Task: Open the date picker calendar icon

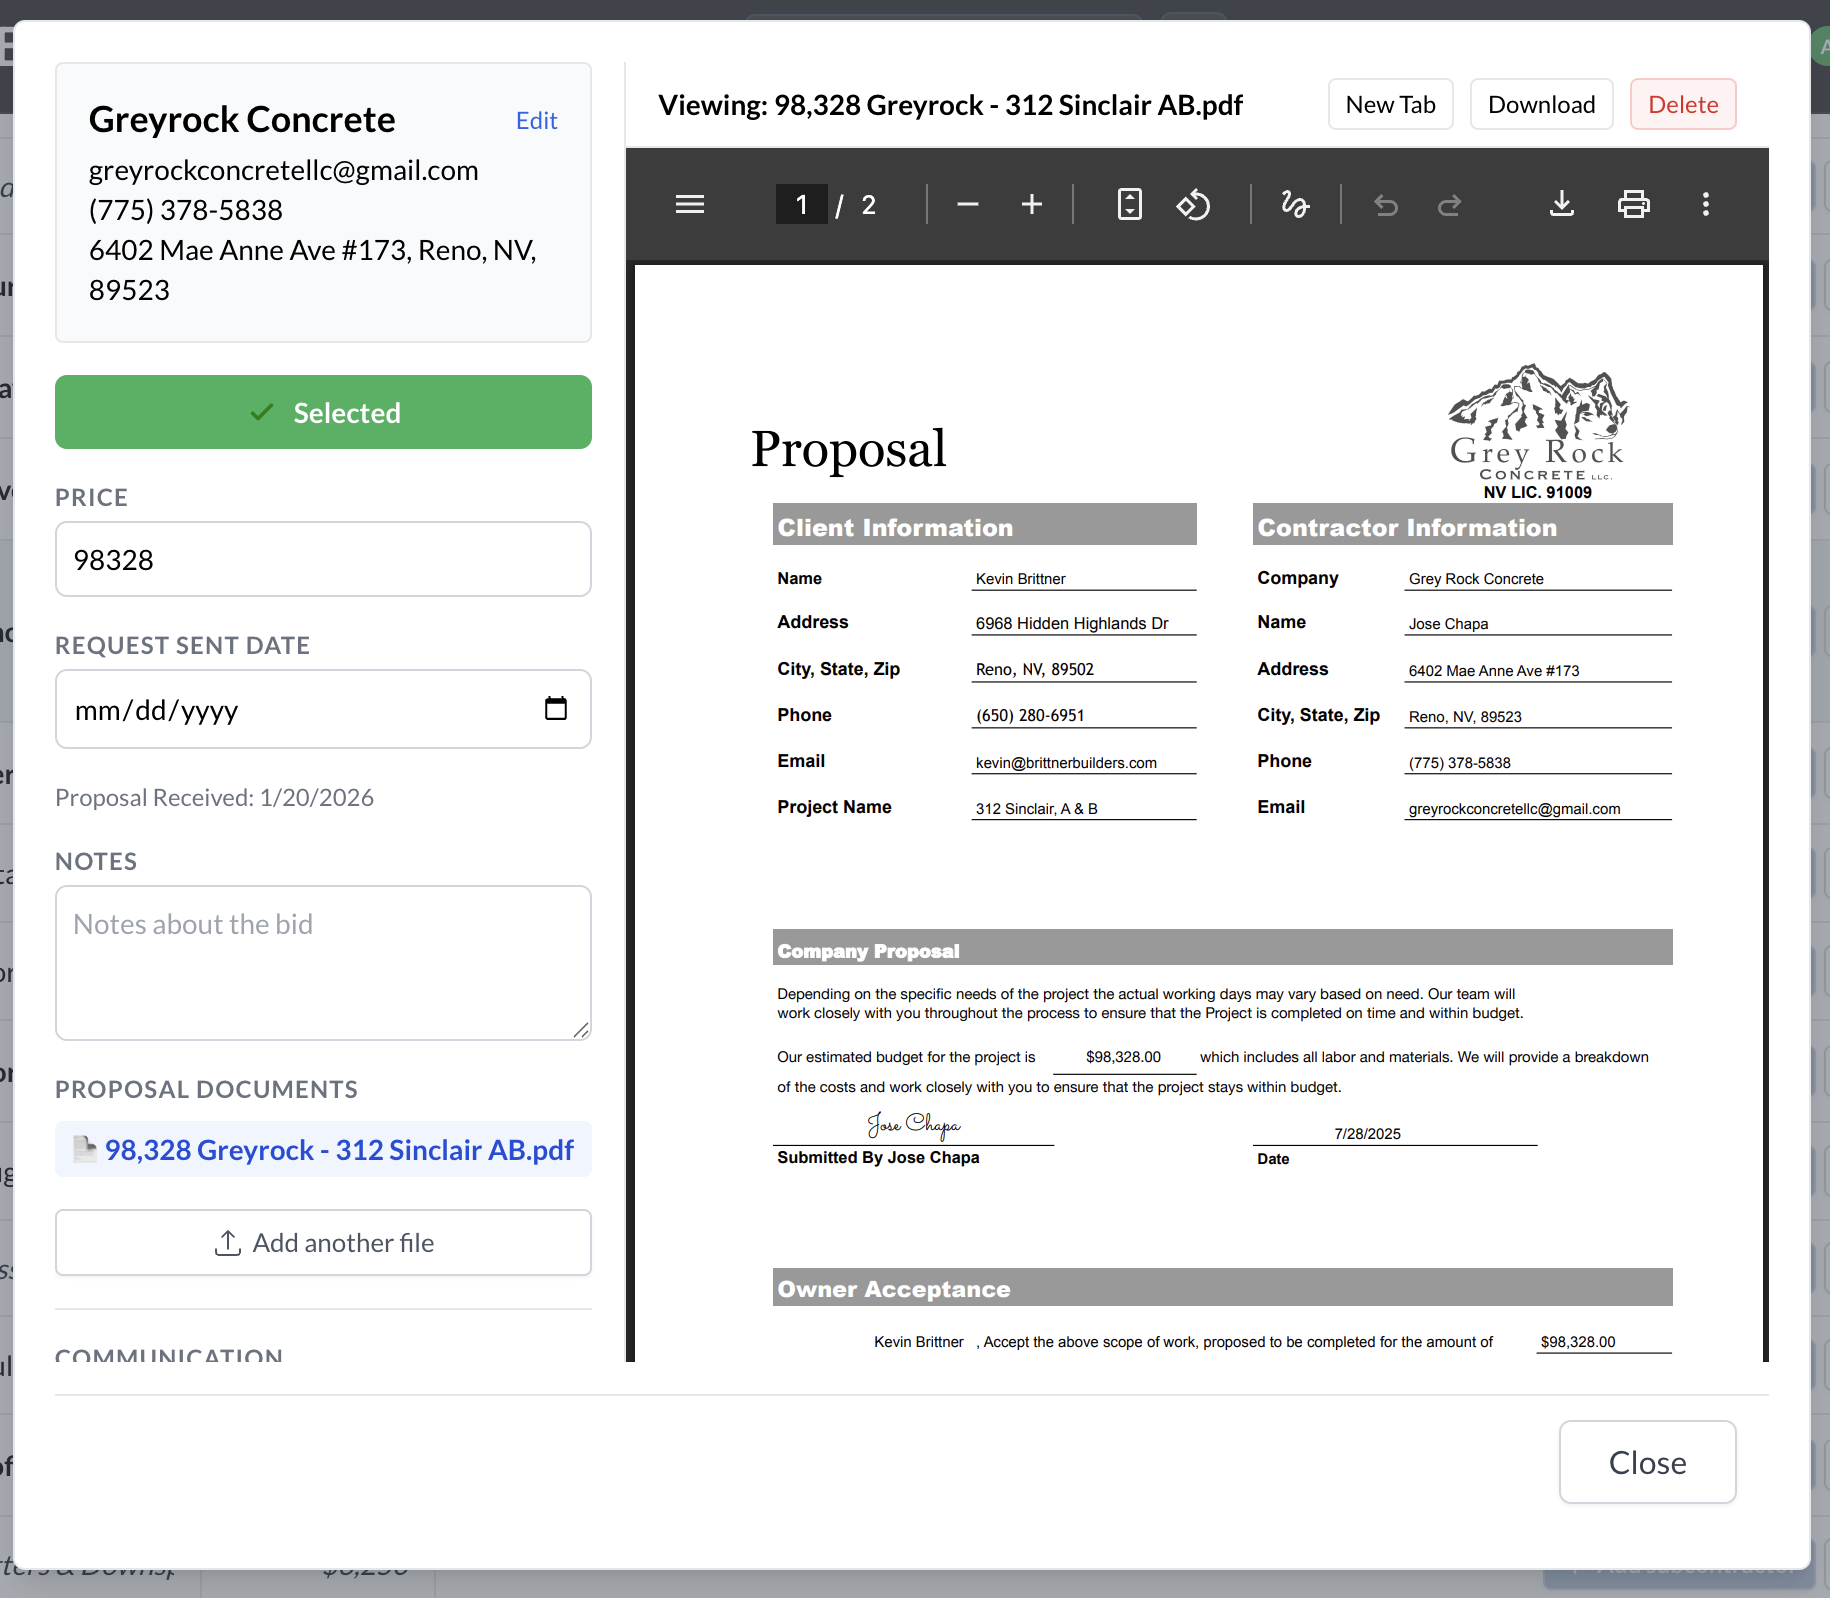Action: 556,709
